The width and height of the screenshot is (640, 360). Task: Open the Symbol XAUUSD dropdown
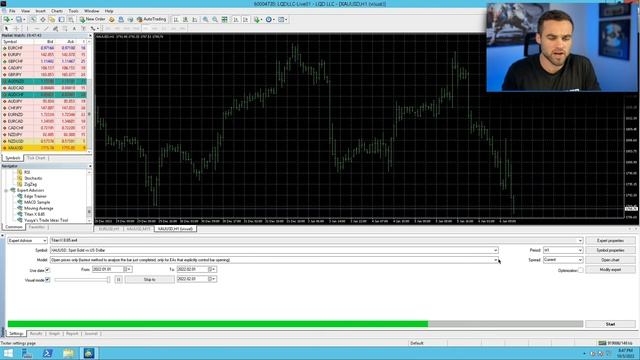click(274, 250)
